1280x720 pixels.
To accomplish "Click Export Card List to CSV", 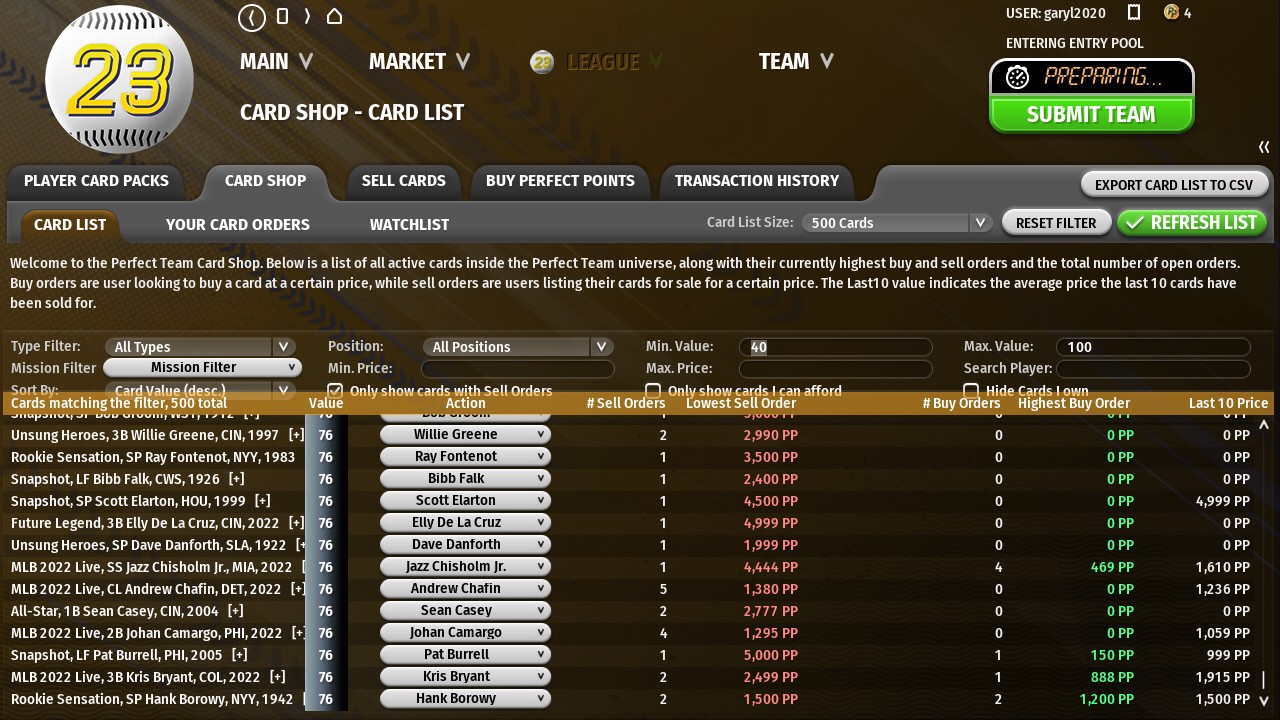I will [1174, 185].
